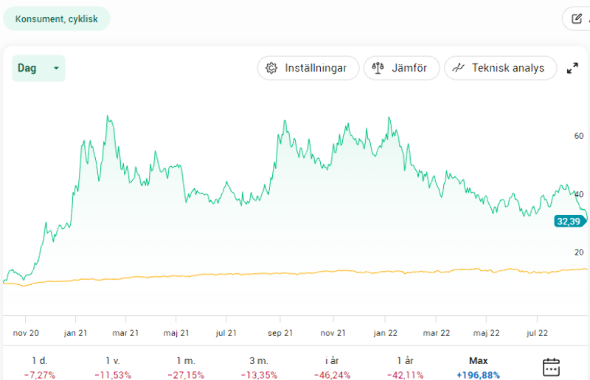Click the -46,24% year-to-date value

tap(332, 375)
